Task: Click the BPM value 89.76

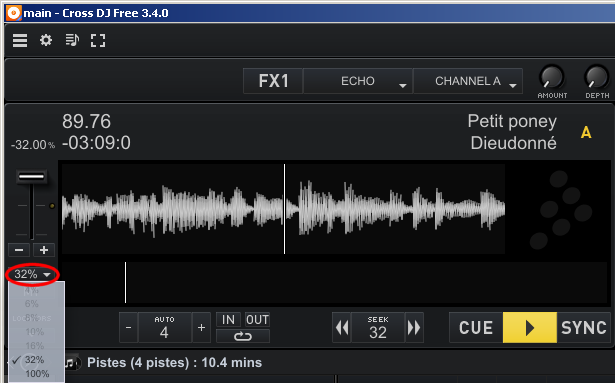Action: pyautogui.click(x=87, y=121)
